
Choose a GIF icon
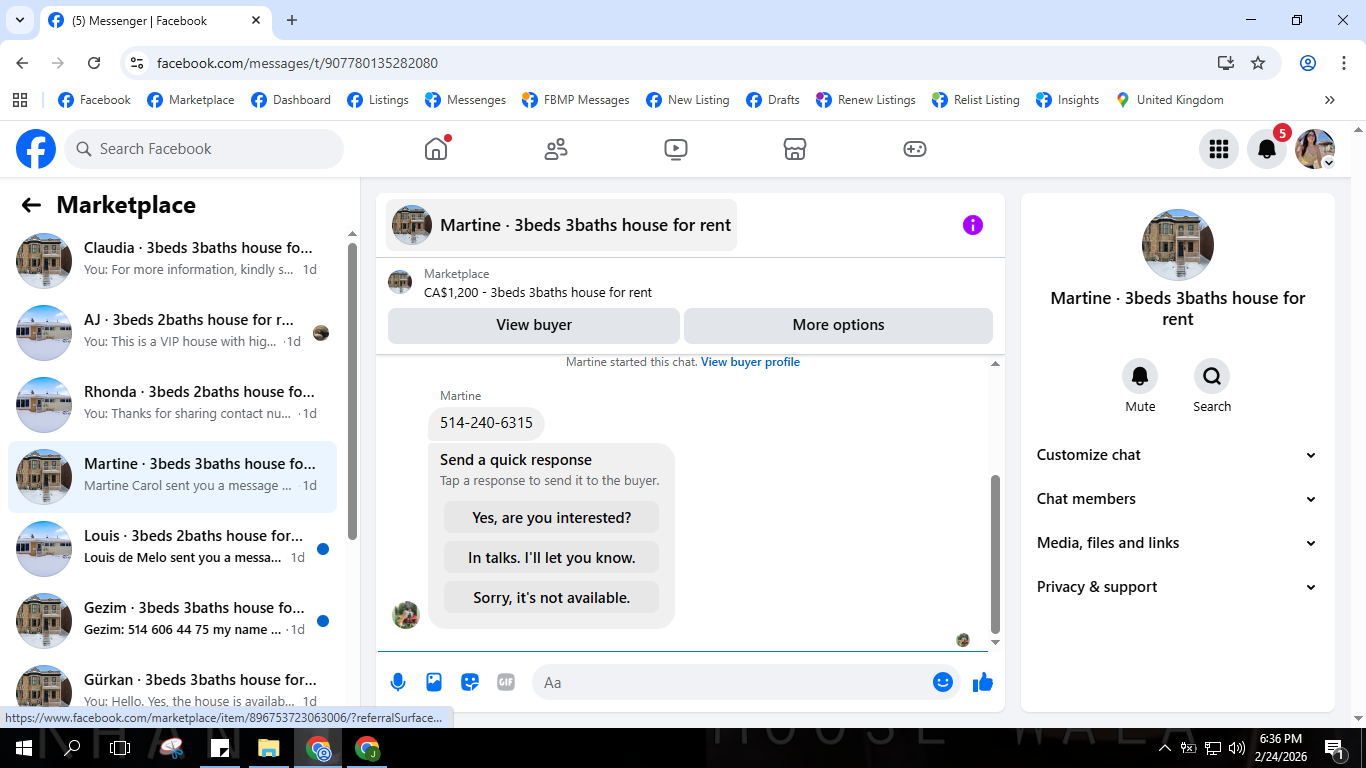click(506, 682)
